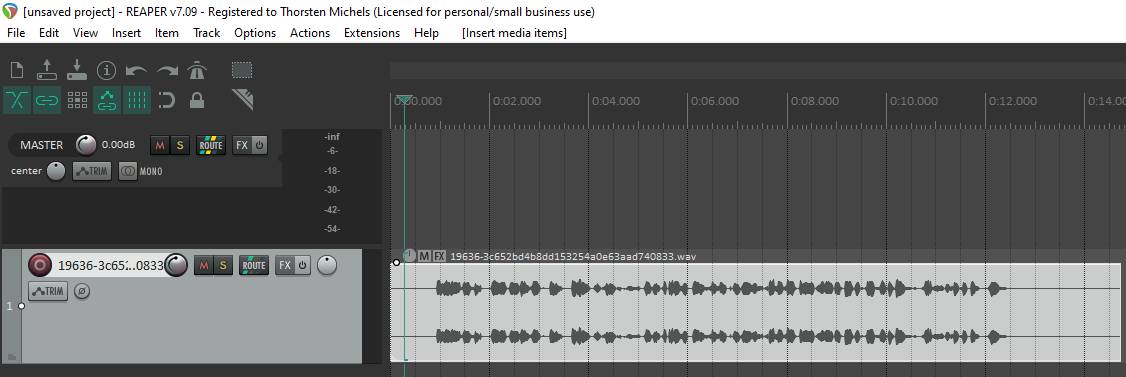Screen dimensions: 1126x377
Task: Open the Options menu
Action: pyautogui.click(x=255, y=33)
